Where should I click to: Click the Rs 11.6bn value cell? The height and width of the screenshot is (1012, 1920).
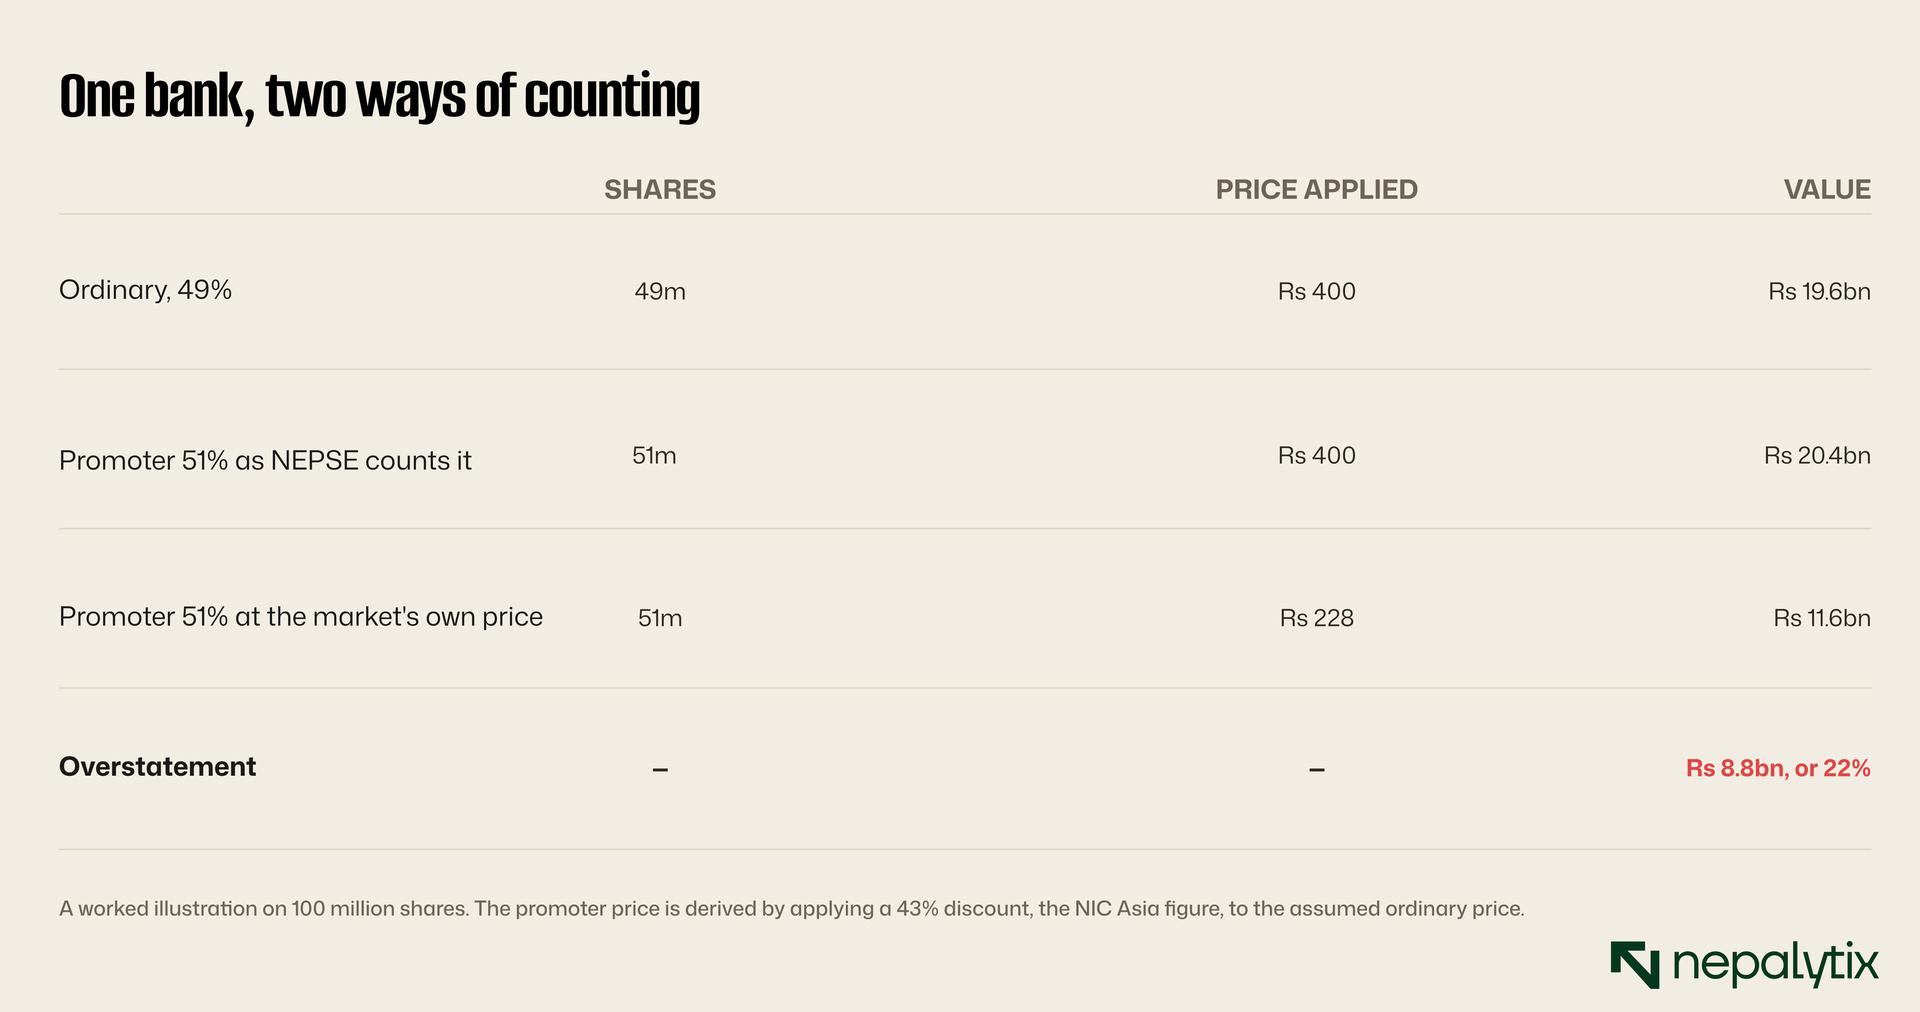(1822, 618)
